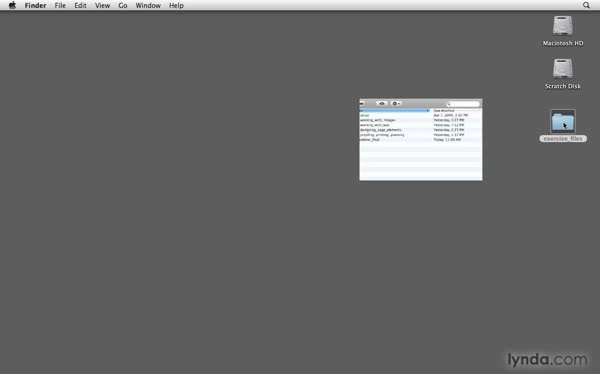
Task: Select the Scratch Disk drive icon
Action: [562, 69]
